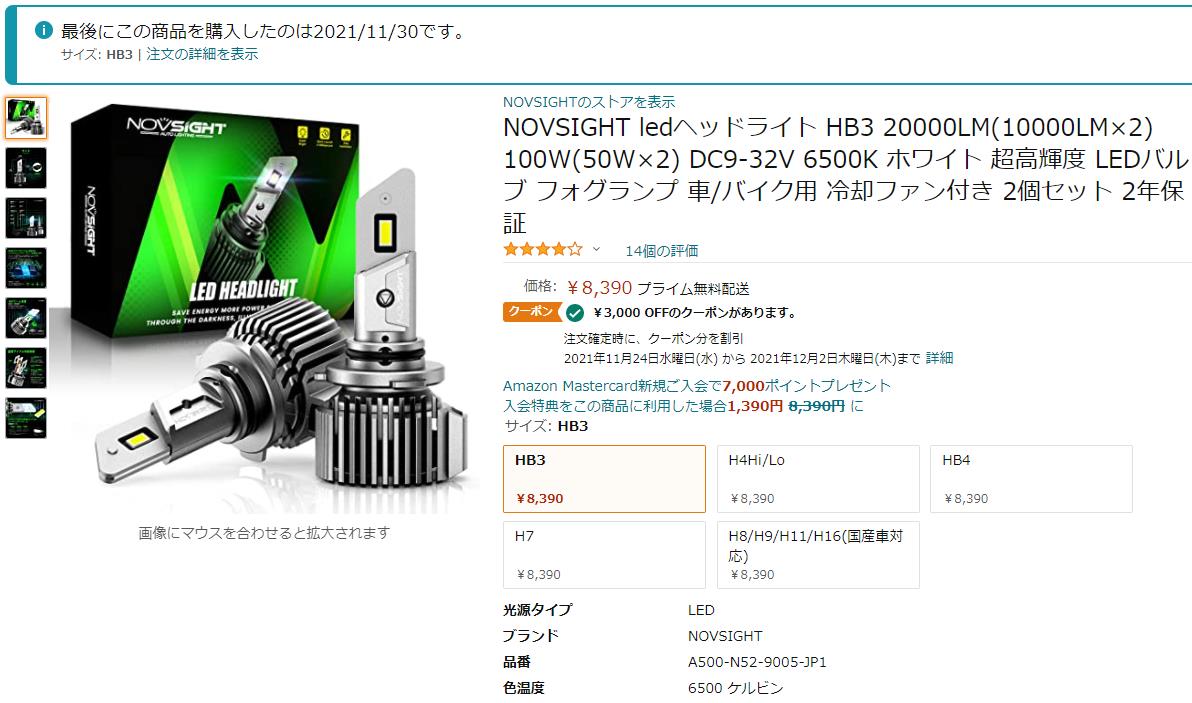The width and height of the screenshot is (1192, 703).
Task: Open coupon 詳細 details link
Action: pyautogui.click(x=940, y=358)
